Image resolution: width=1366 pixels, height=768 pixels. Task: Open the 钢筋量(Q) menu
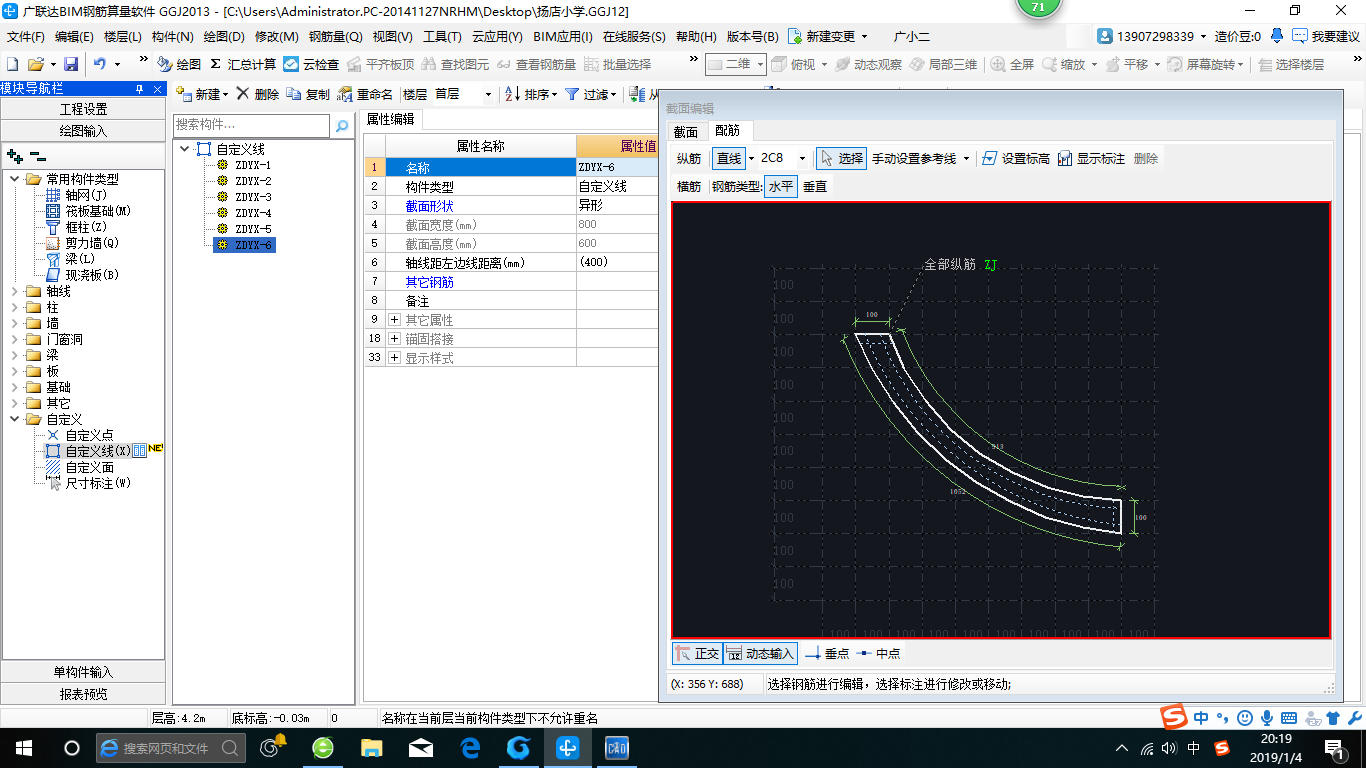(x=335, y=37)
